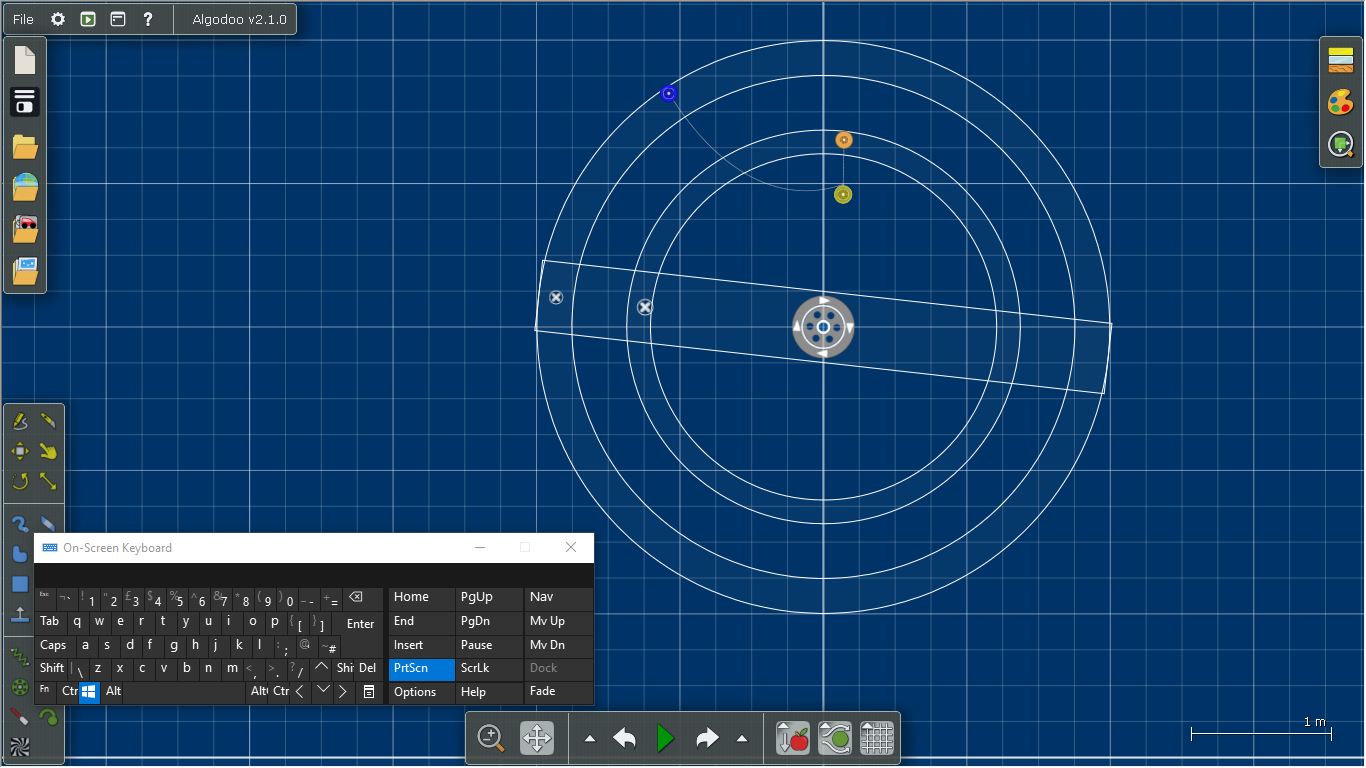This screenshot has height=768, width=1366.
Task: Click the outer-left fixate cross marker
Action: click(556, 297)
